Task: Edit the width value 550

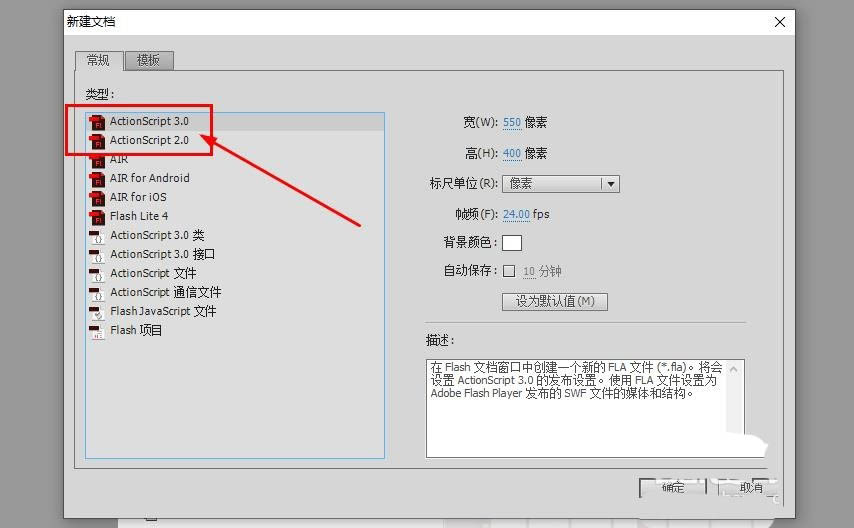Action: [512, 123]
